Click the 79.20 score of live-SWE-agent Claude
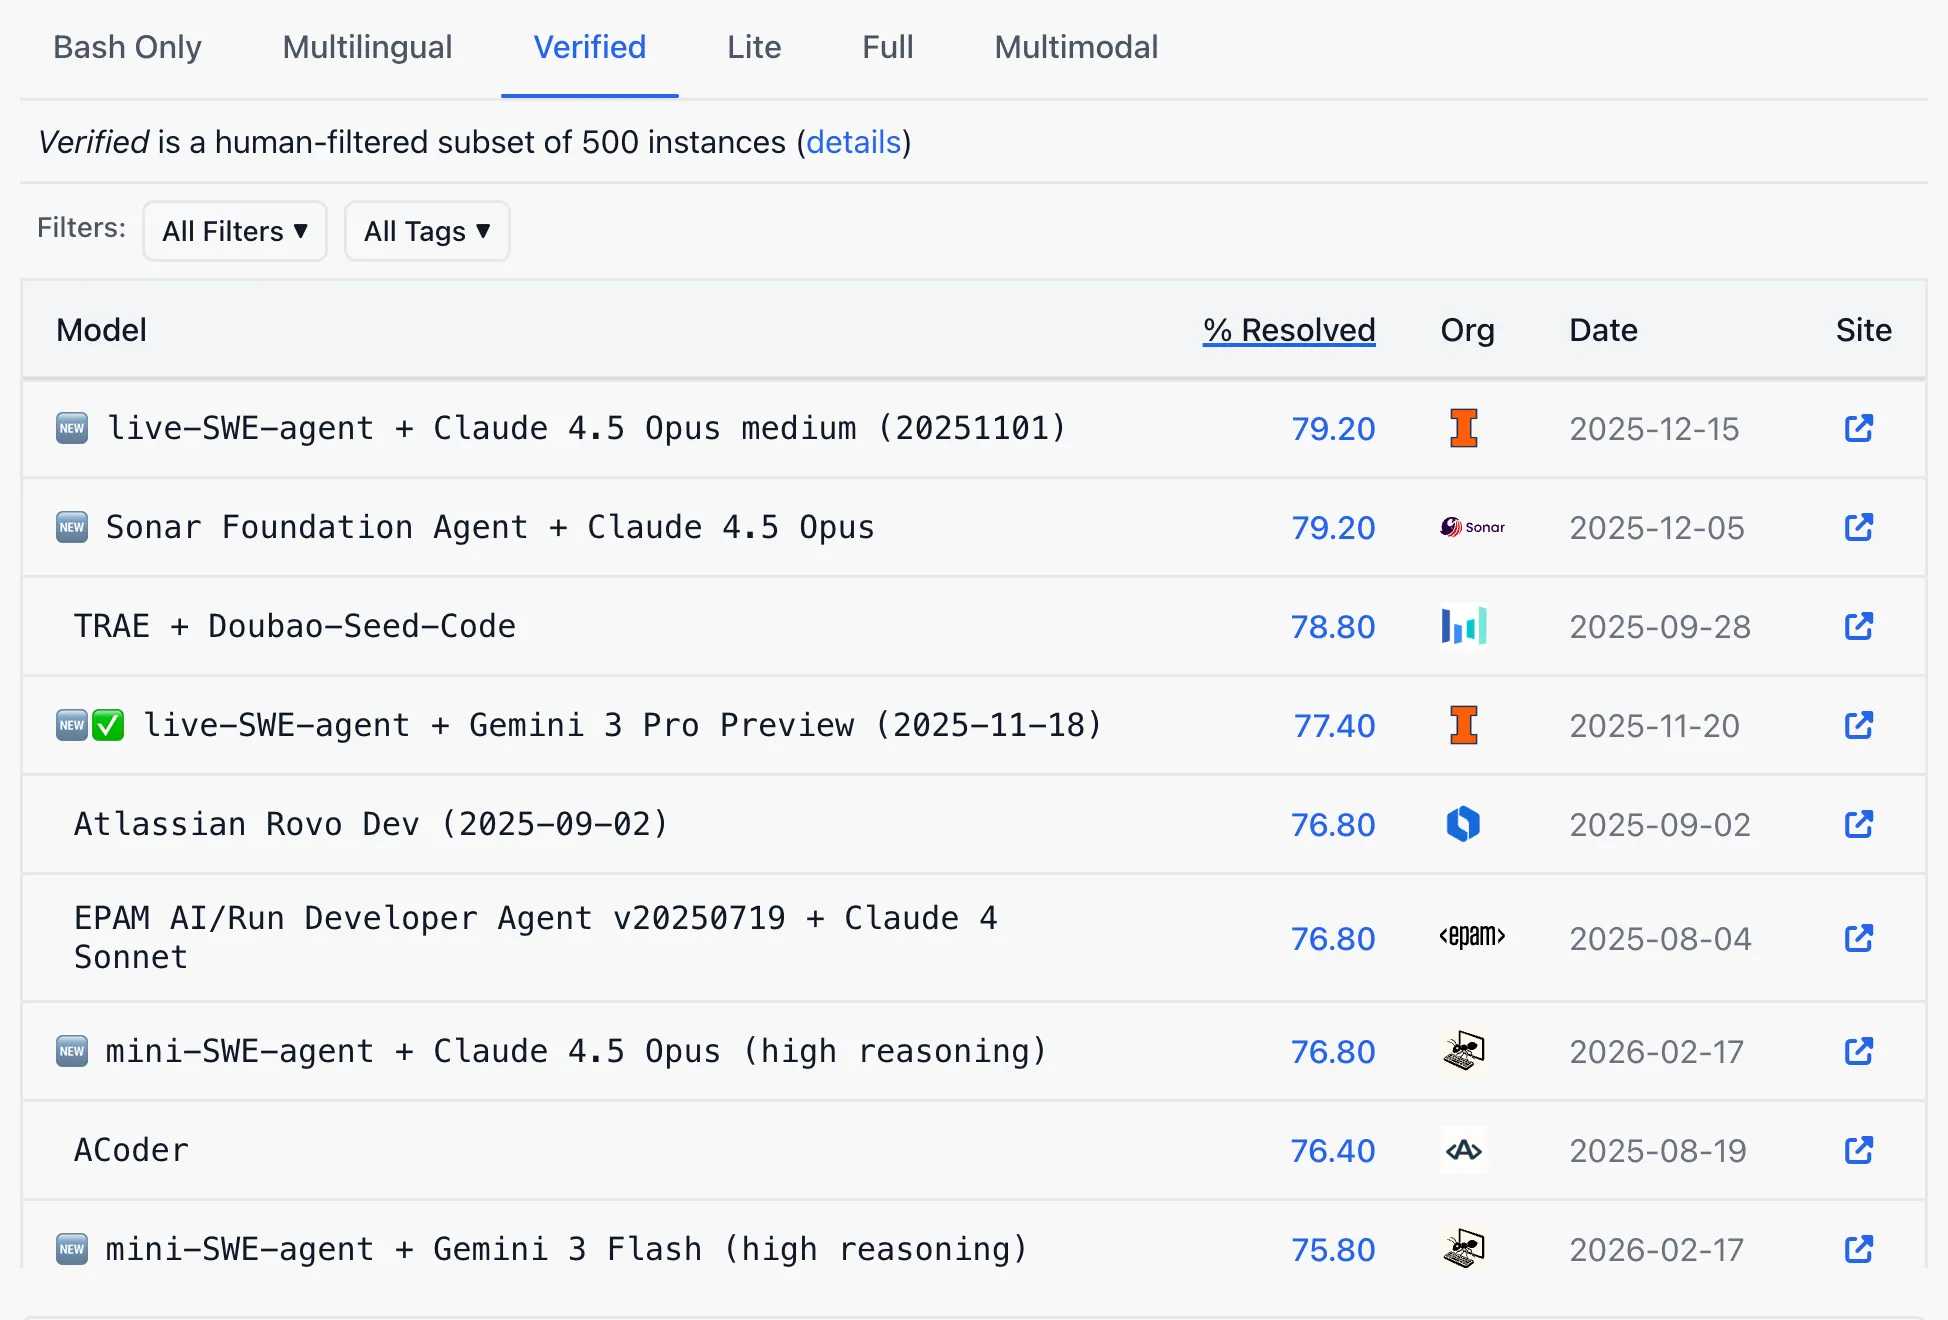 point(1333,428)
